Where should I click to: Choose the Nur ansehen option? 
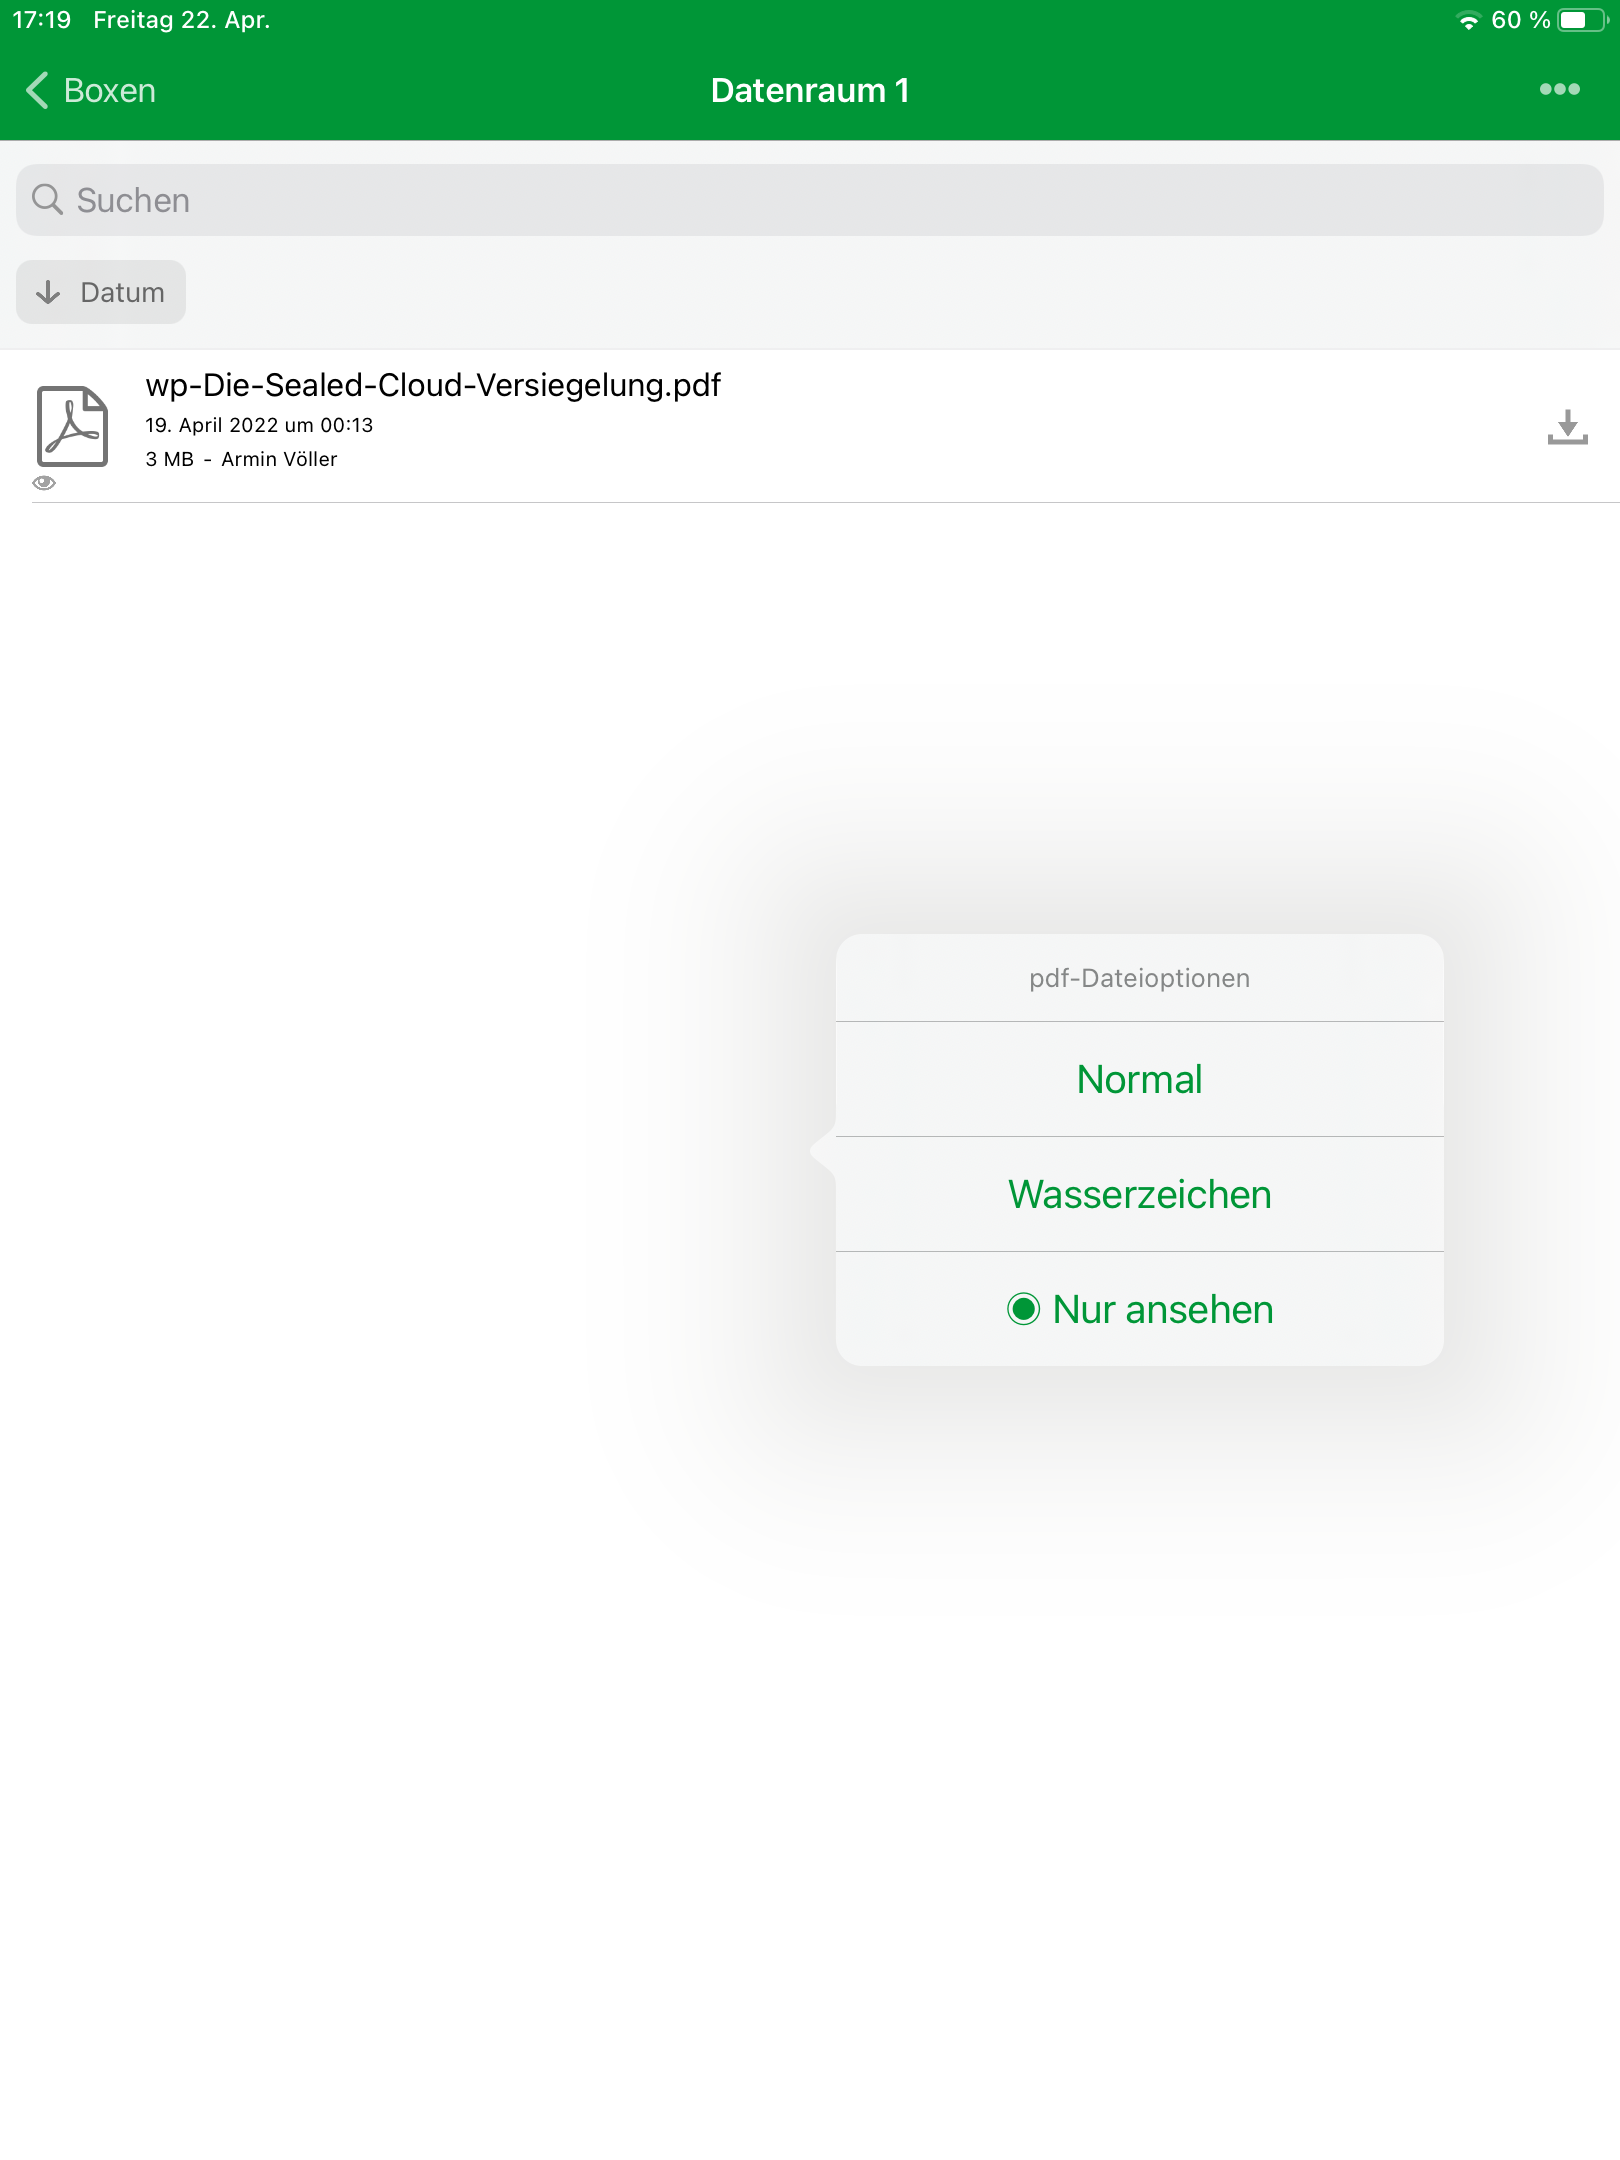pyautogui.click(x=1139, y=1309)
